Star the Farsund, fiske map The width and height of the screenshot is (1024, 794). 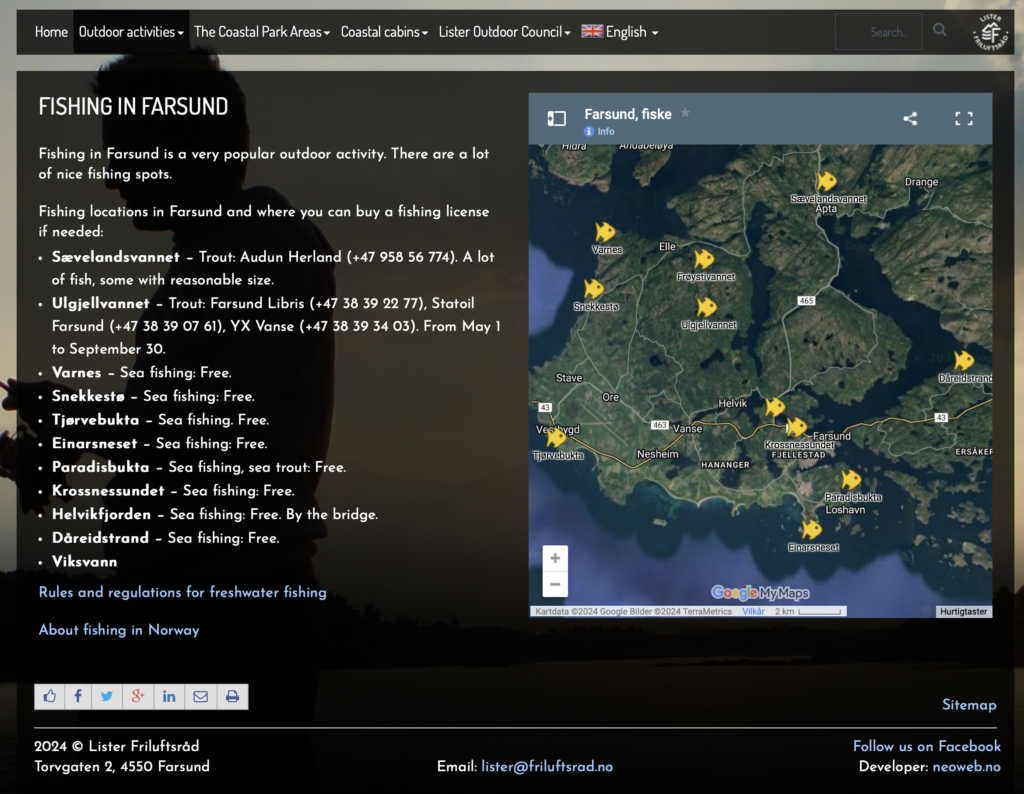(x=685, y=113)
